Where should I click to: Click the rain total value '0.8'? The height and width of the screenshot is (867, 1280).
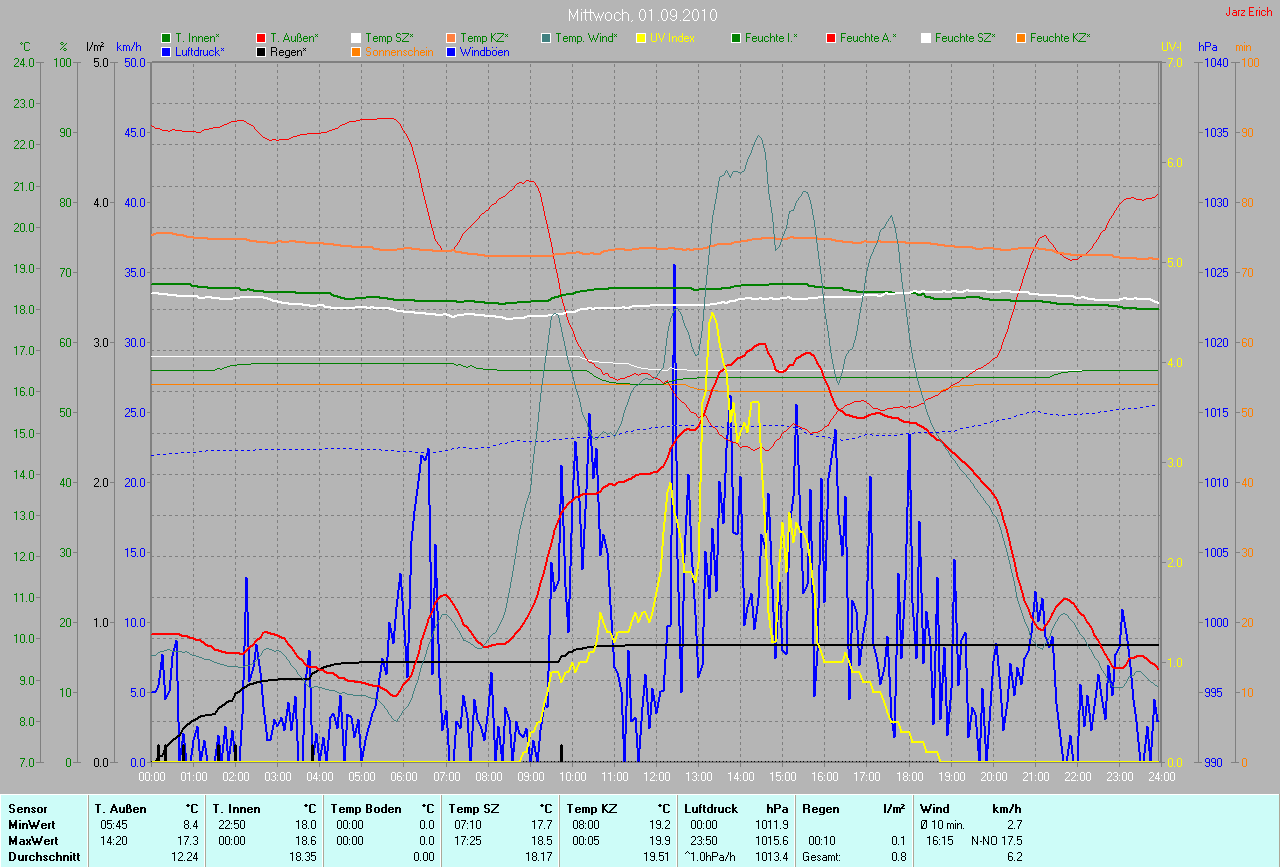(898, 857)
